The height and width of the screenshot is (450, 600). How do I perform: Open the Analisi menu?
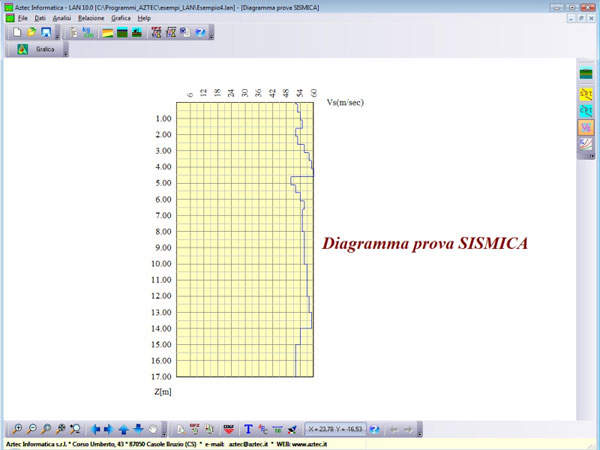(62, 18)
